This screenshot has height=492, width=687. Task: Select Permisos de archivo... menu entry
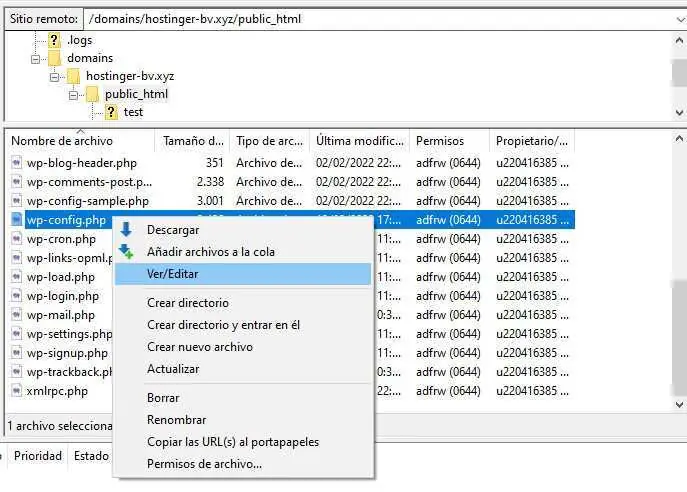[x=204, y=464]
